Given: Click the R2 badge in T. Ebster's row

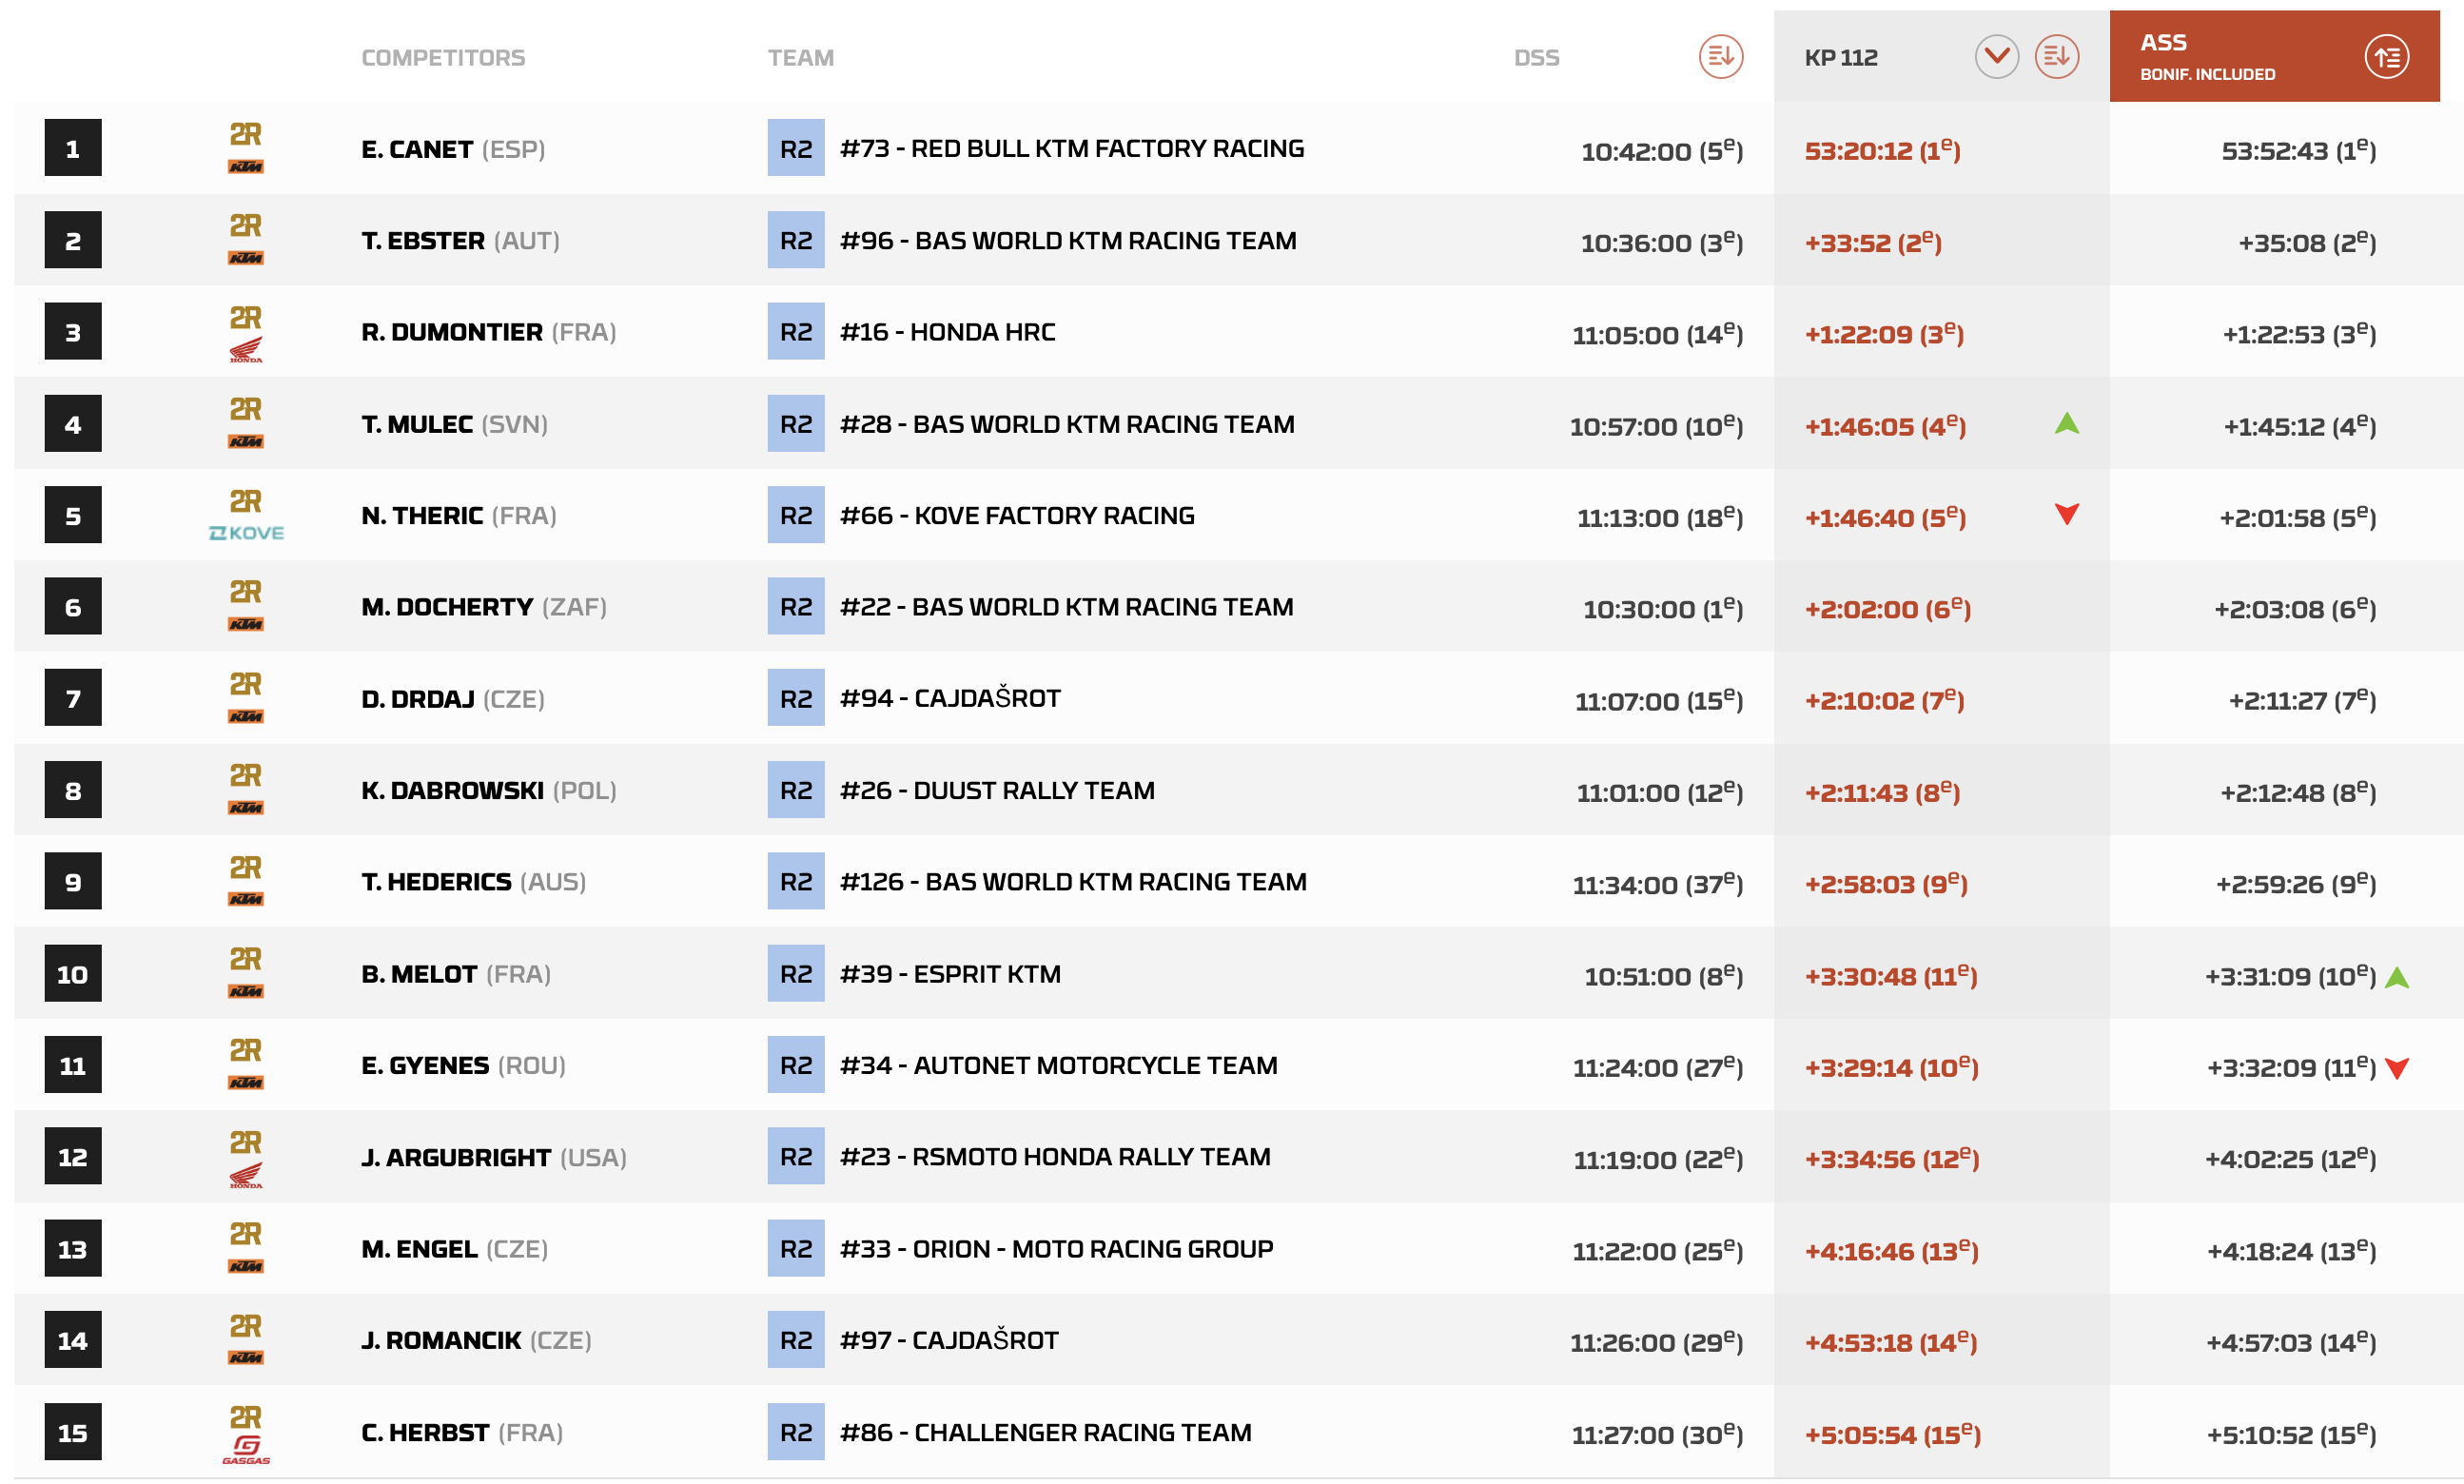Looking at the screenshot, I should point(796,240).
